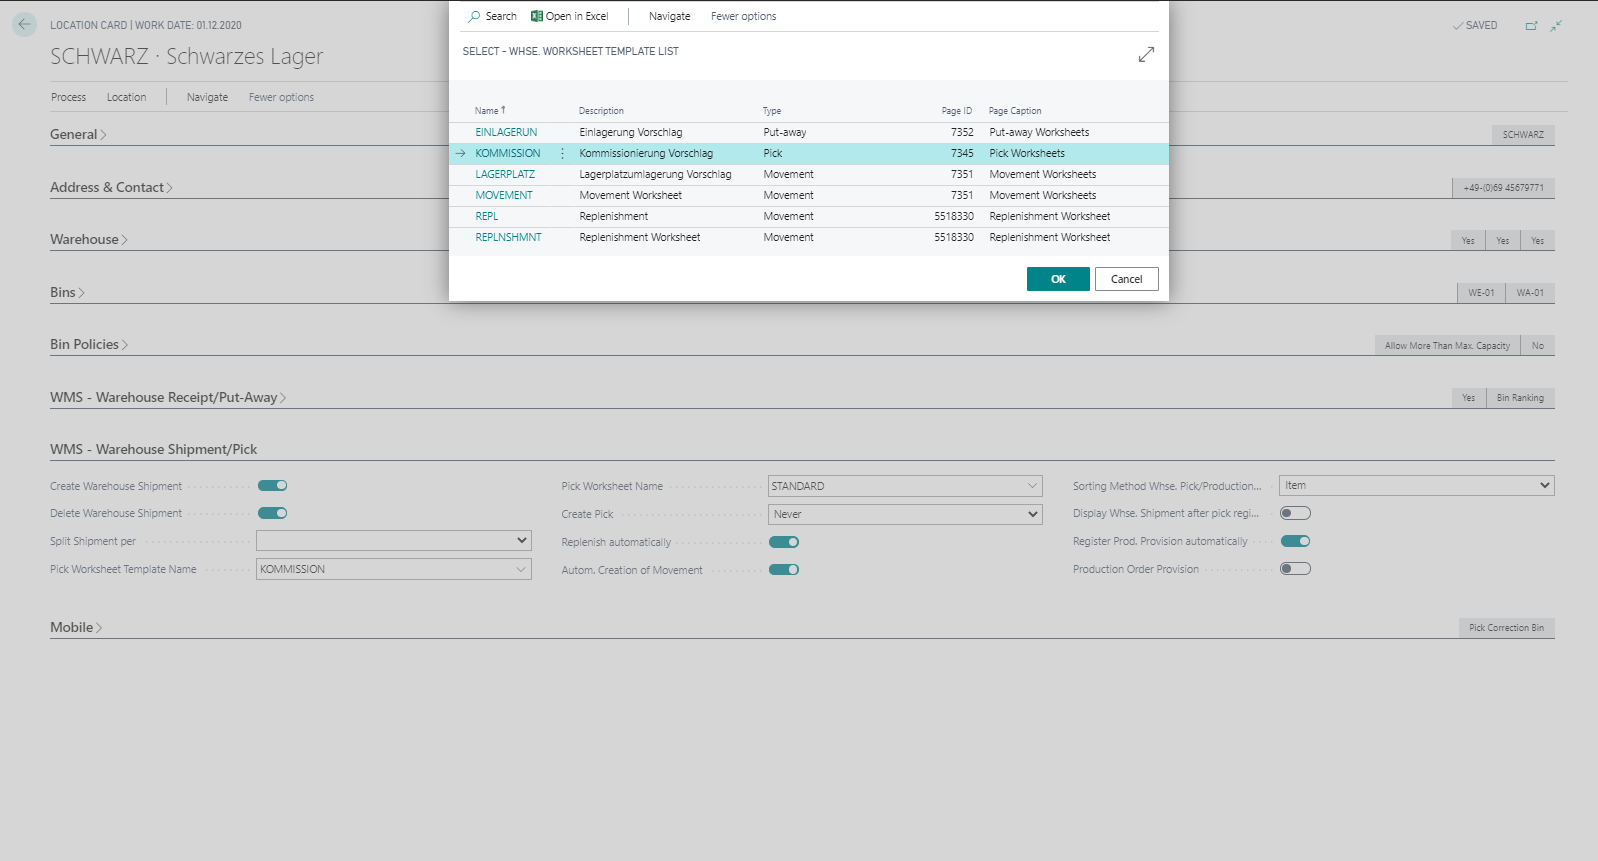Select the REPLNSHMNT template link
The image size is (1598, 861).
(508, 238)
